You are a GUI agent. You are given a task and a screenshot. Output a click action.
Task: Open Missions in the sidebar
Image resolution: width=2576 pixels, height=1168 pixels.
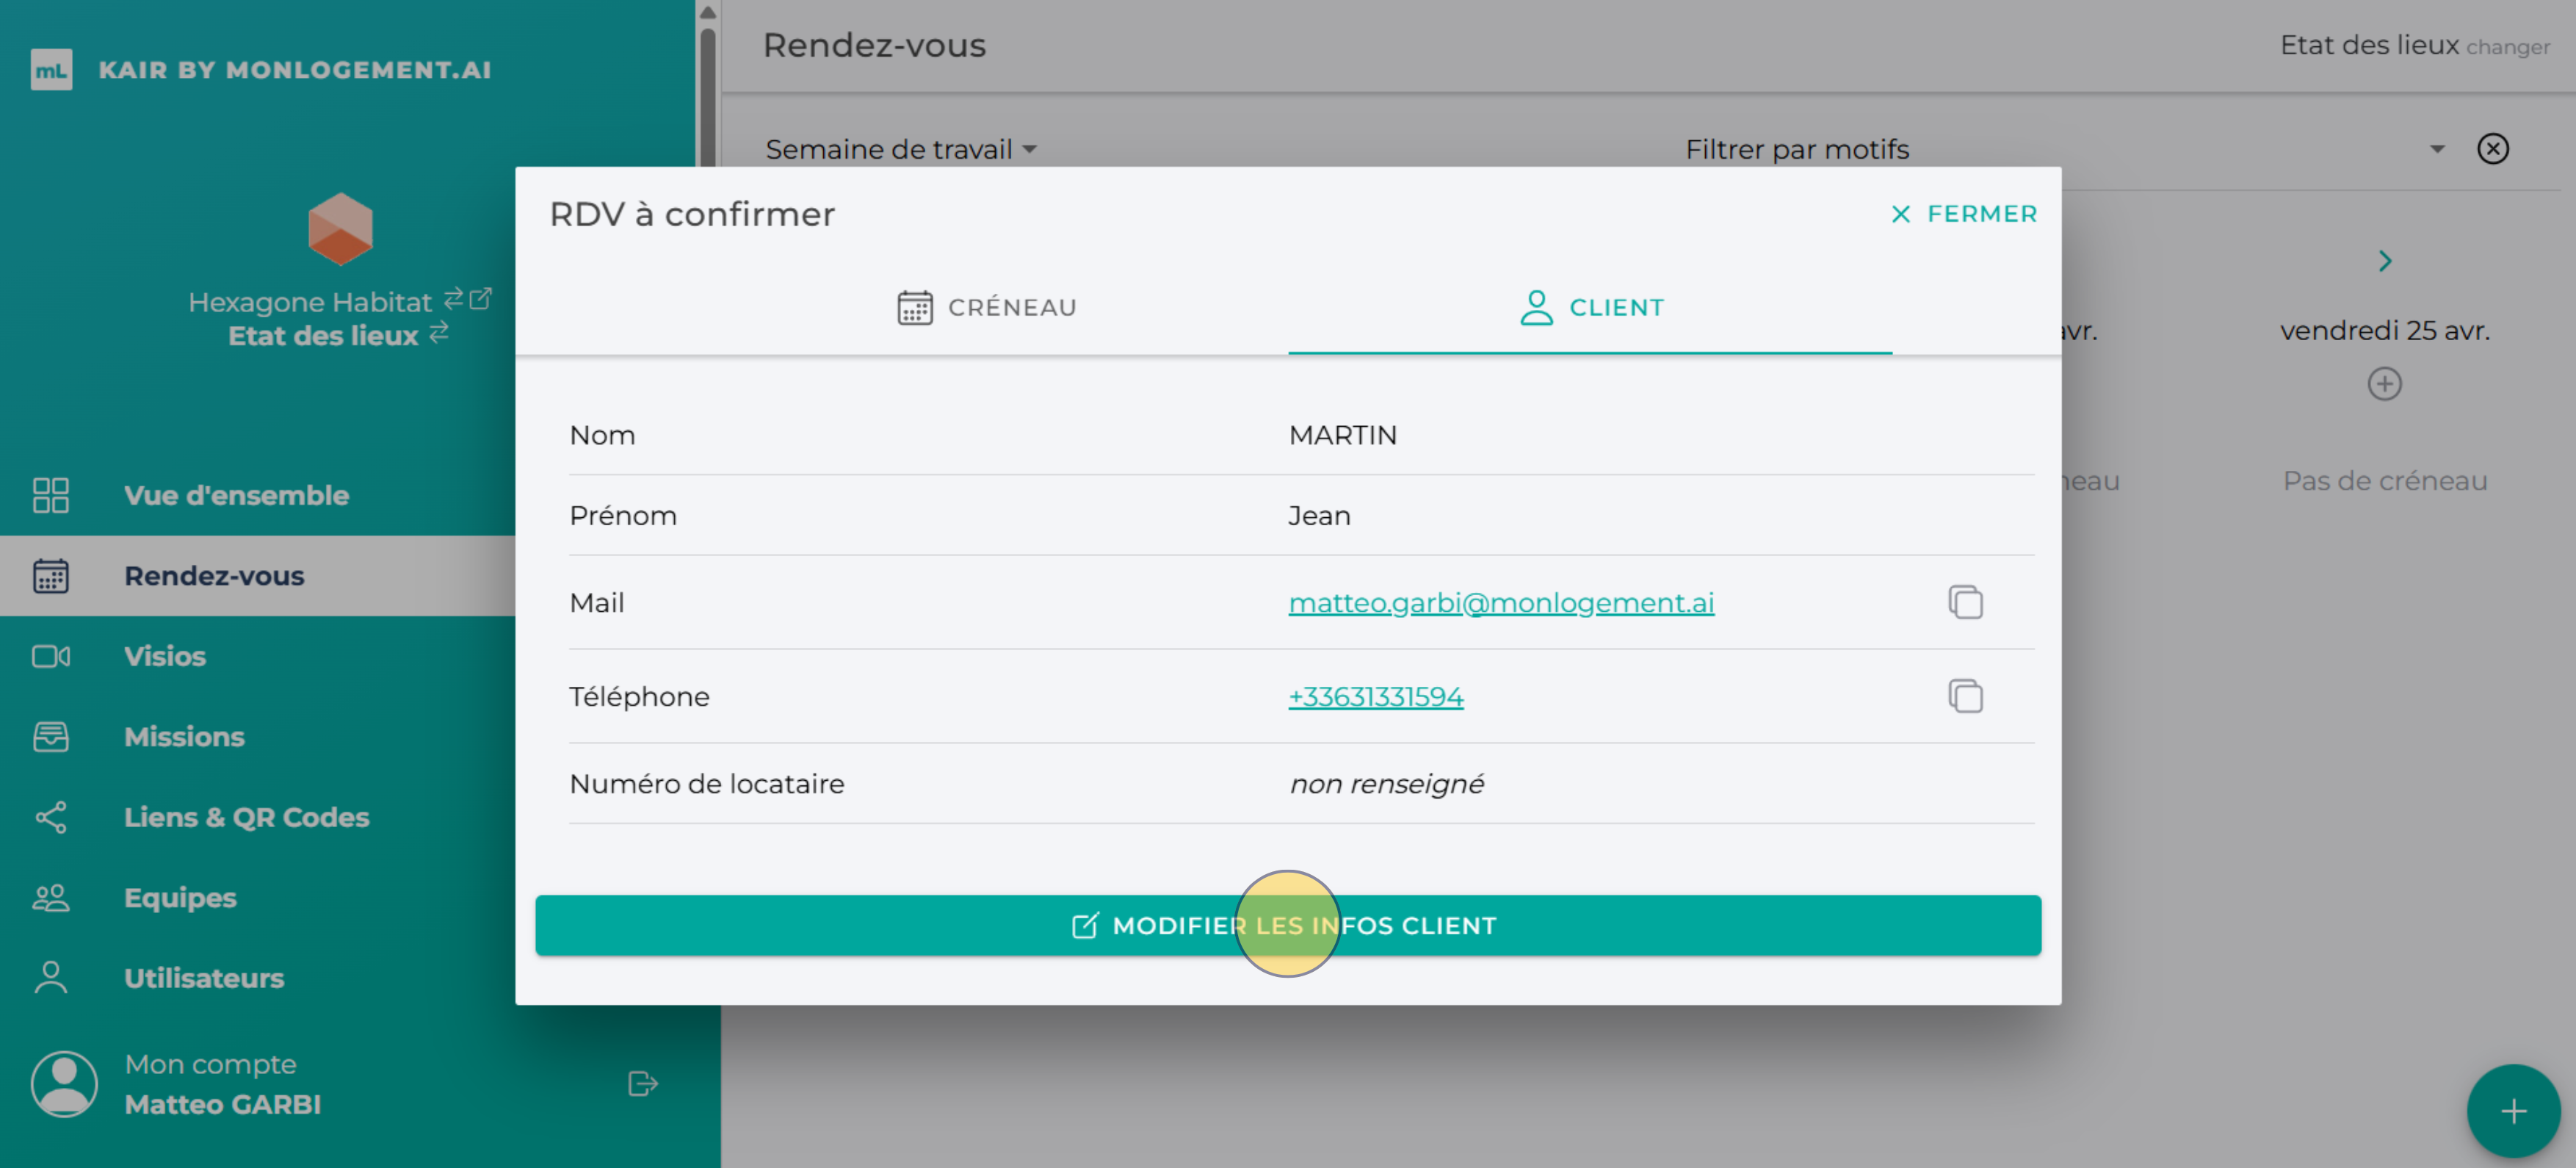click(x=184, y=737)
